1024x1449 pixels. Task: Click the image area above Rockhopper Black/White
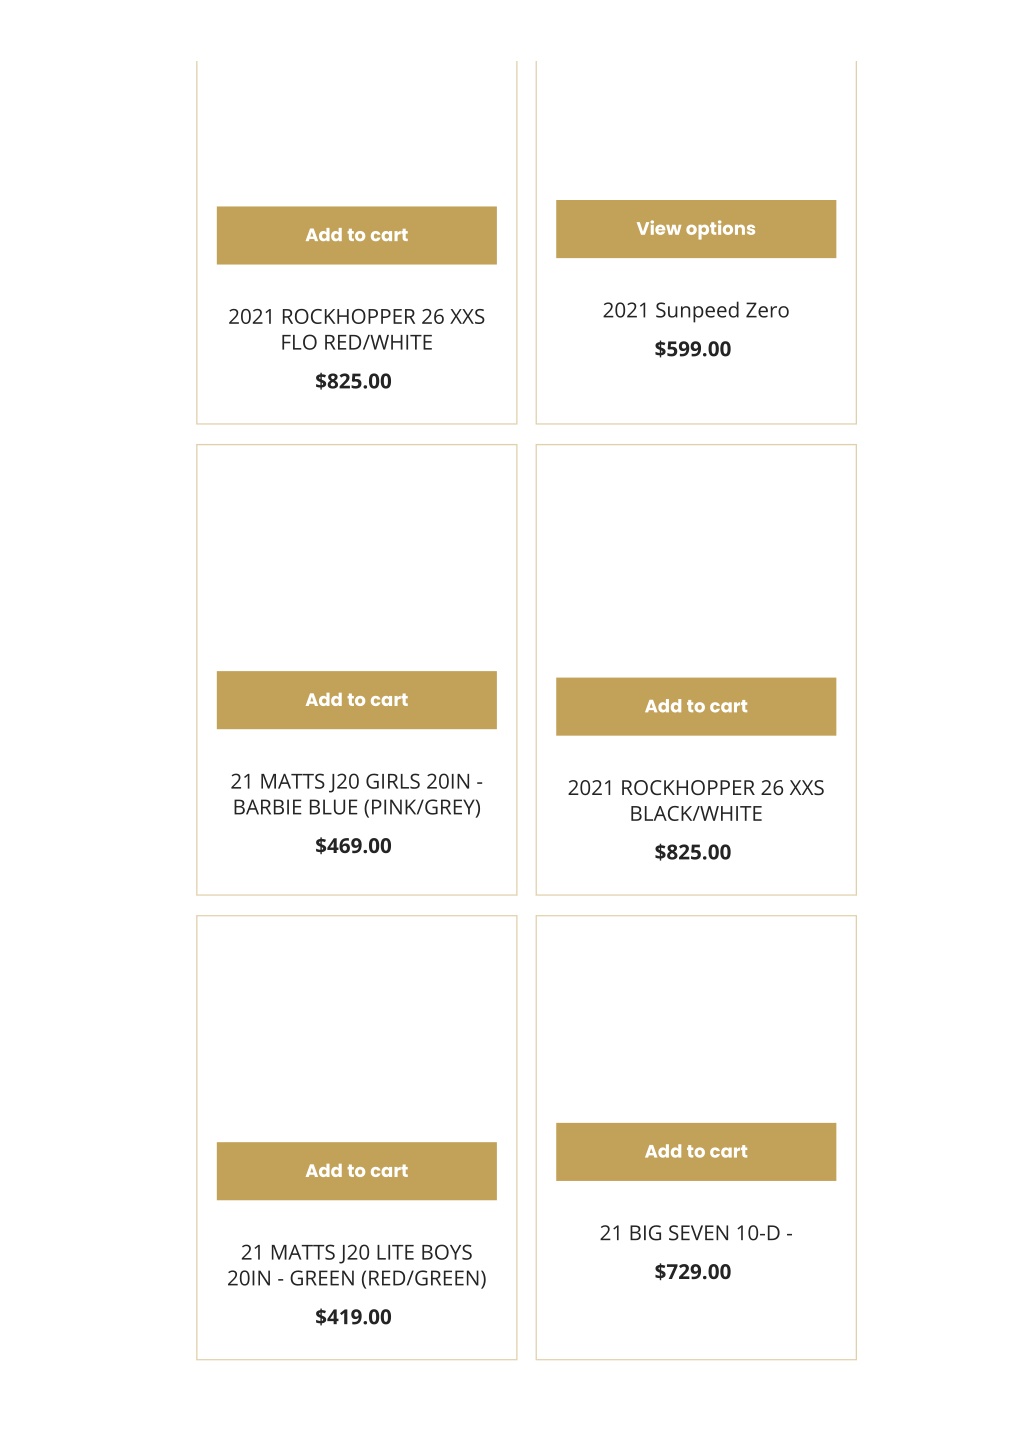point(696,561)
